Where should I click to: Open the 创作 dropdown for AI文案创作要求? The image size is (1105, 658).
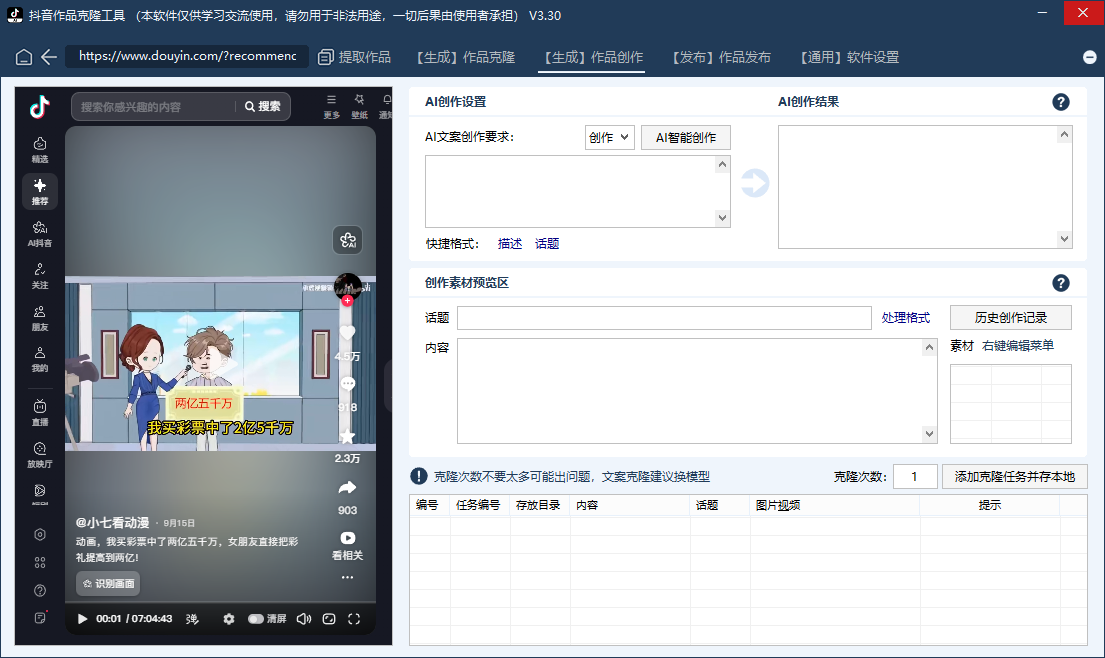[x=609, y=137]
